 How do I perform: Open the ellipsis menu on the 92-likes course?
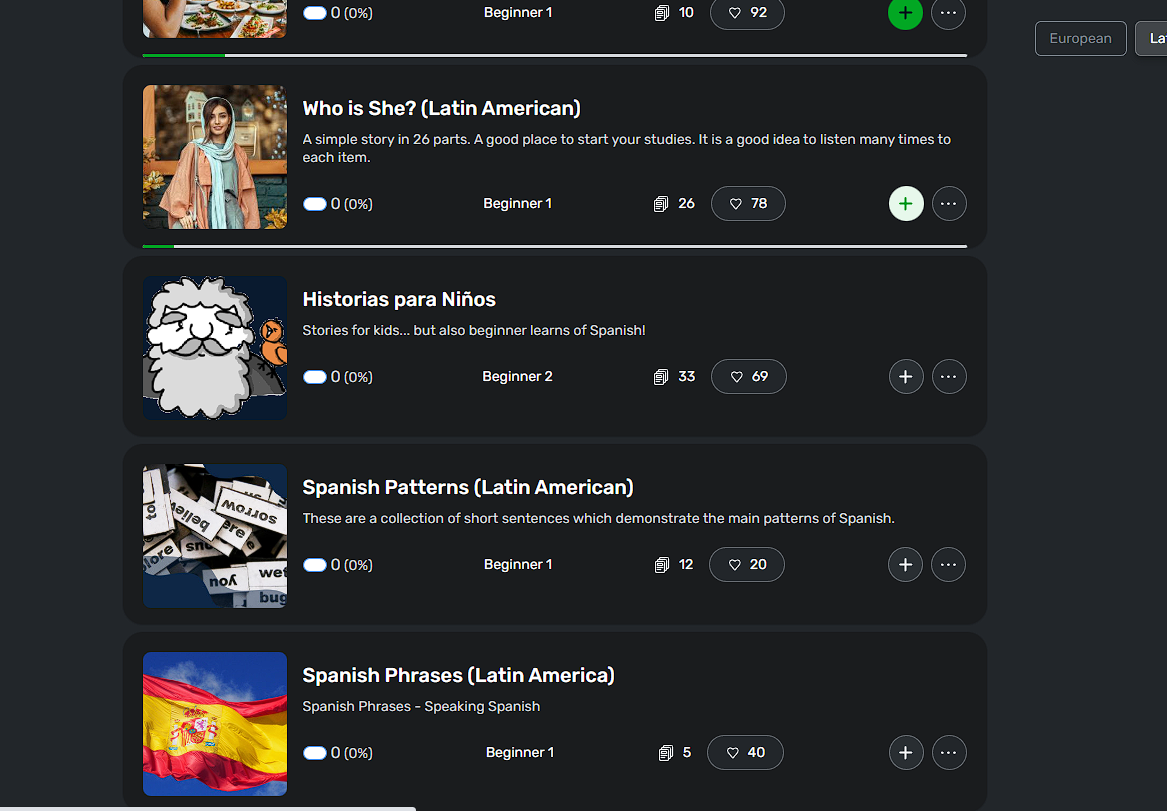pos(948,13)
